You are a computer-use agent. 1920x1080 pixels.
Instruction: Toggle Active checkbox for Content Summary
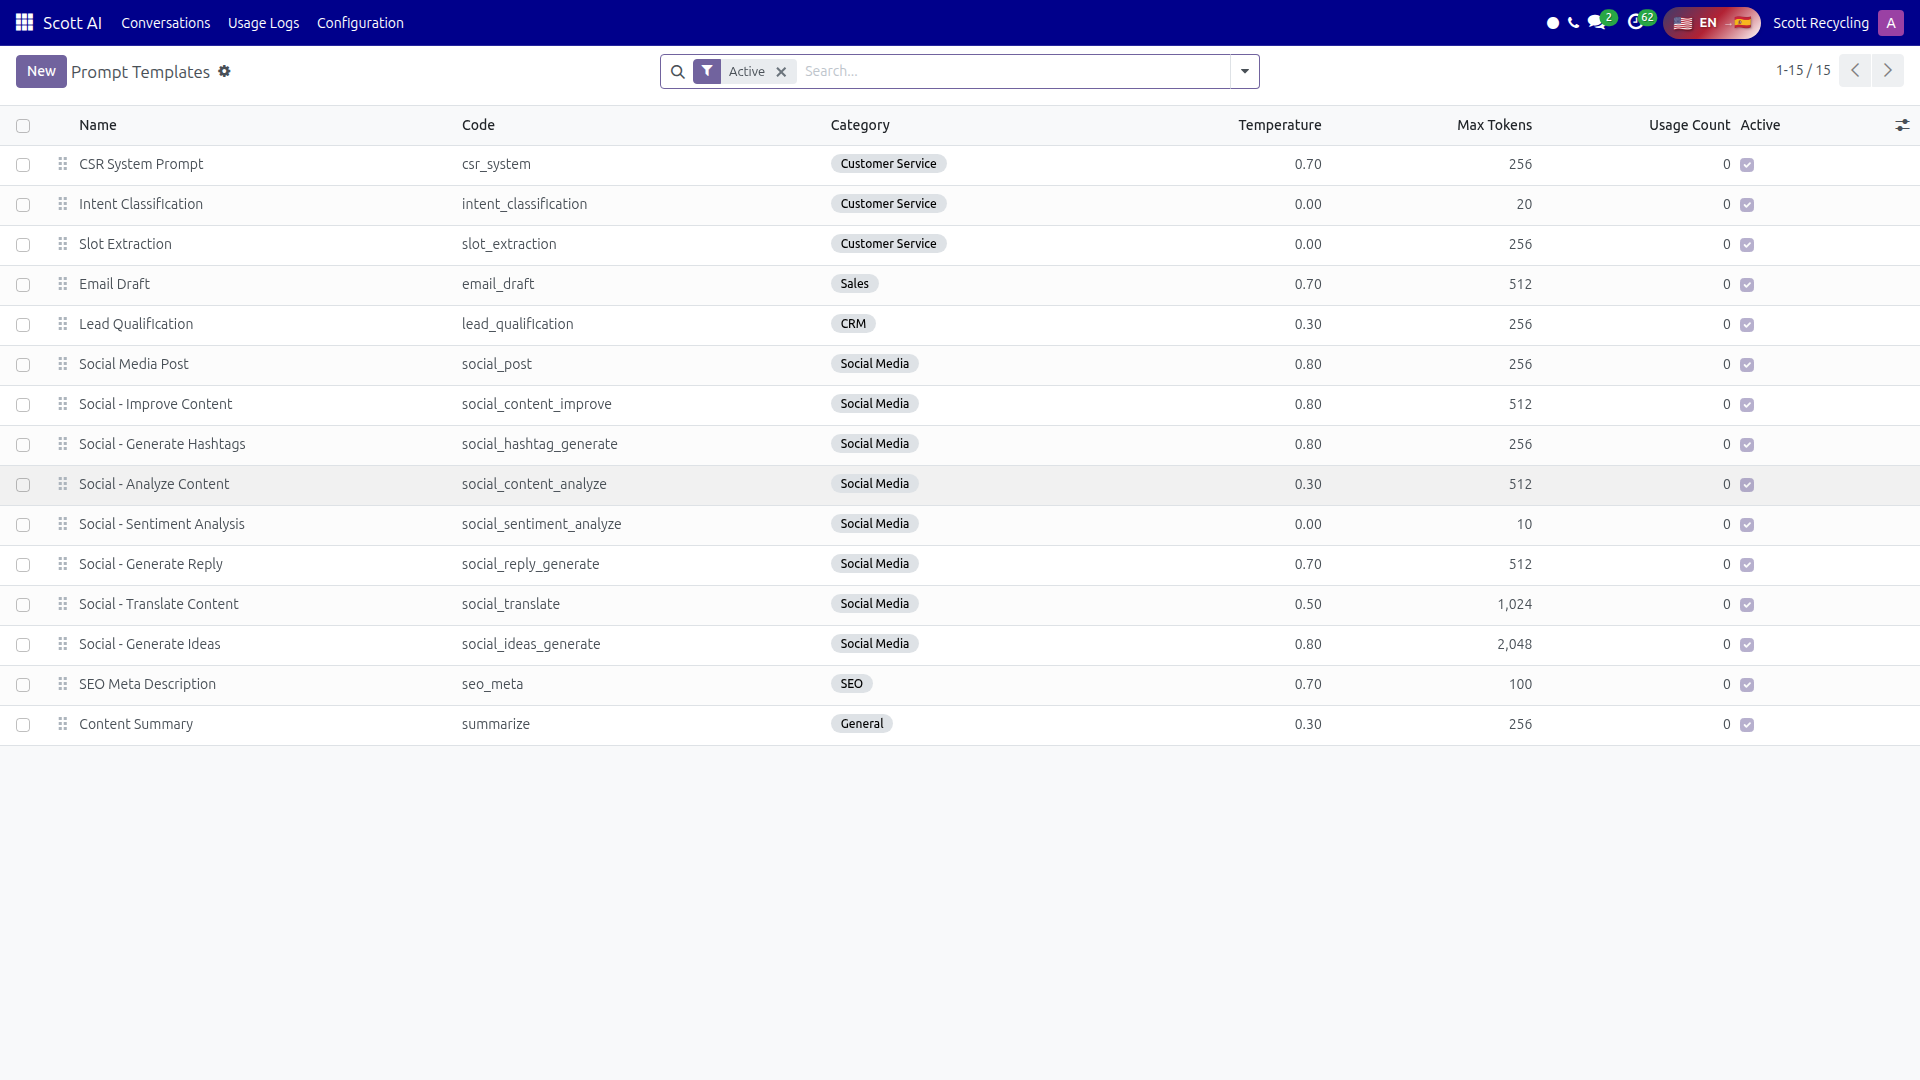[1747, 725]
